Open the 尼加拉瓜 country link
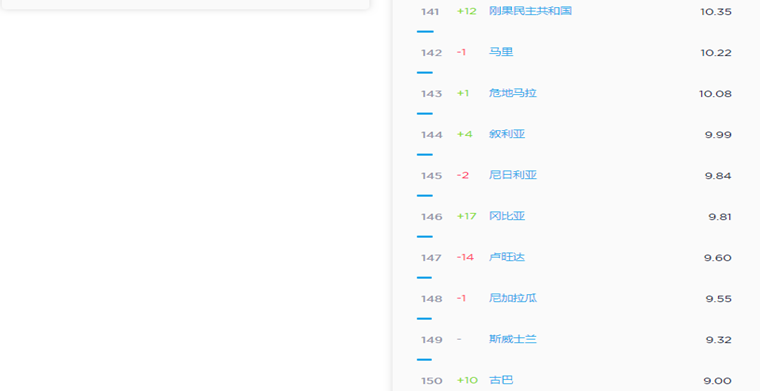The height and width of the screenshot is (391, 760). (x=513, y=298)
